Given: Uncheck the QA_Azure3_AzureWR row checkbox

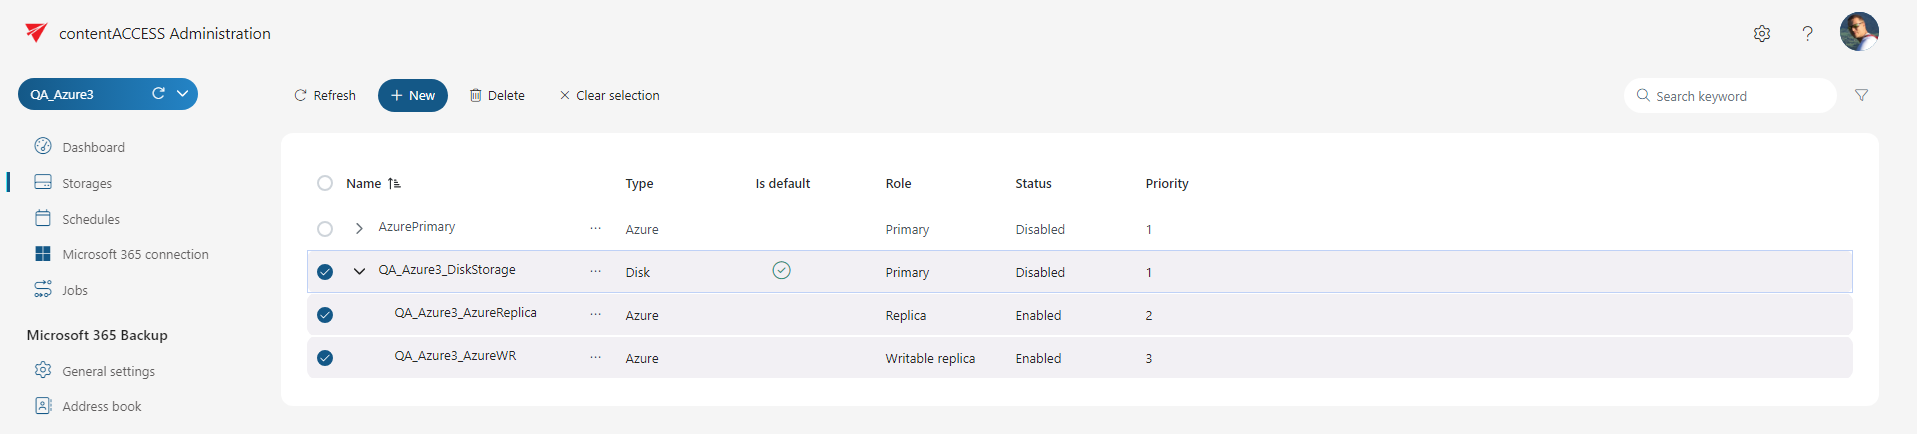Looking at the screenshot, I should click(325, 358).
